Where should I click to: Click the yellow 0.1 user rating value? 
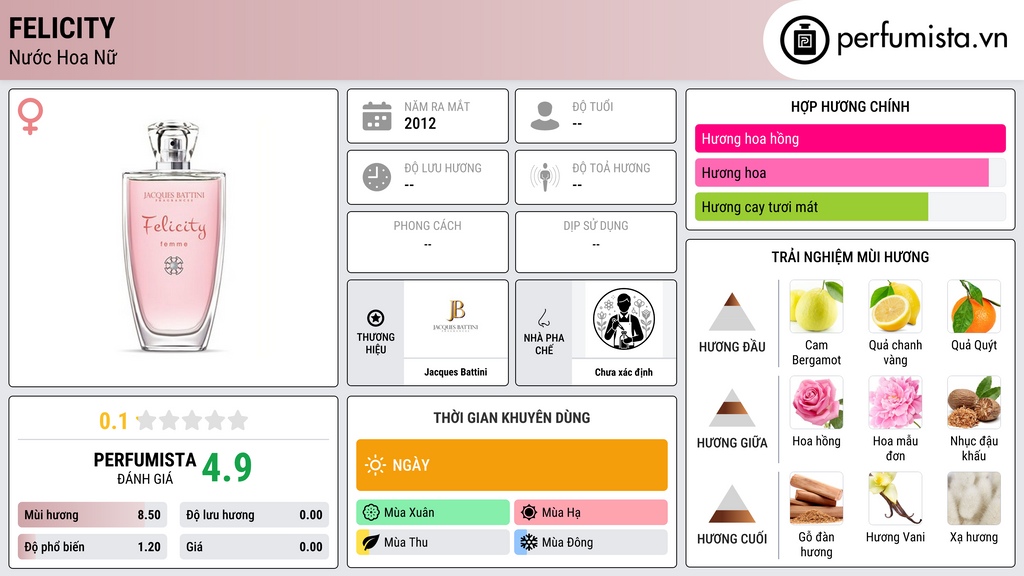click(114, 421)
